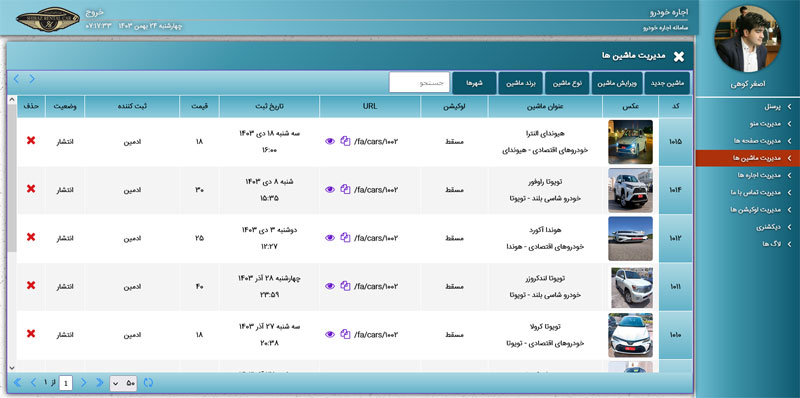Delete car 1010 with the red X

(x=31, y=333)
